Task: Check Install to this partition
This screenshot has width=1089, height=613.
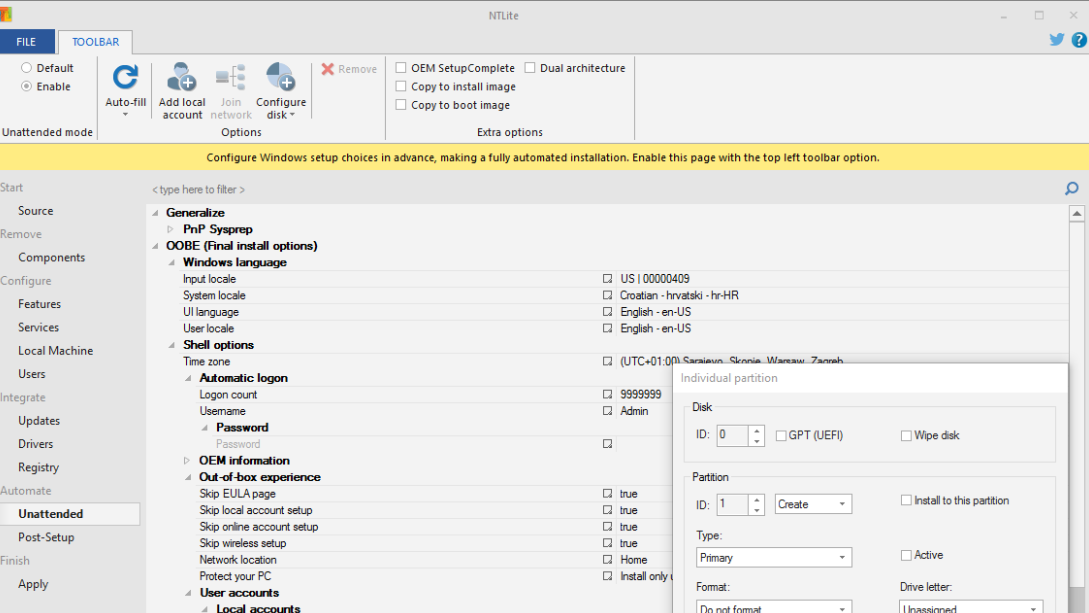Action: (x=906, y=500)
